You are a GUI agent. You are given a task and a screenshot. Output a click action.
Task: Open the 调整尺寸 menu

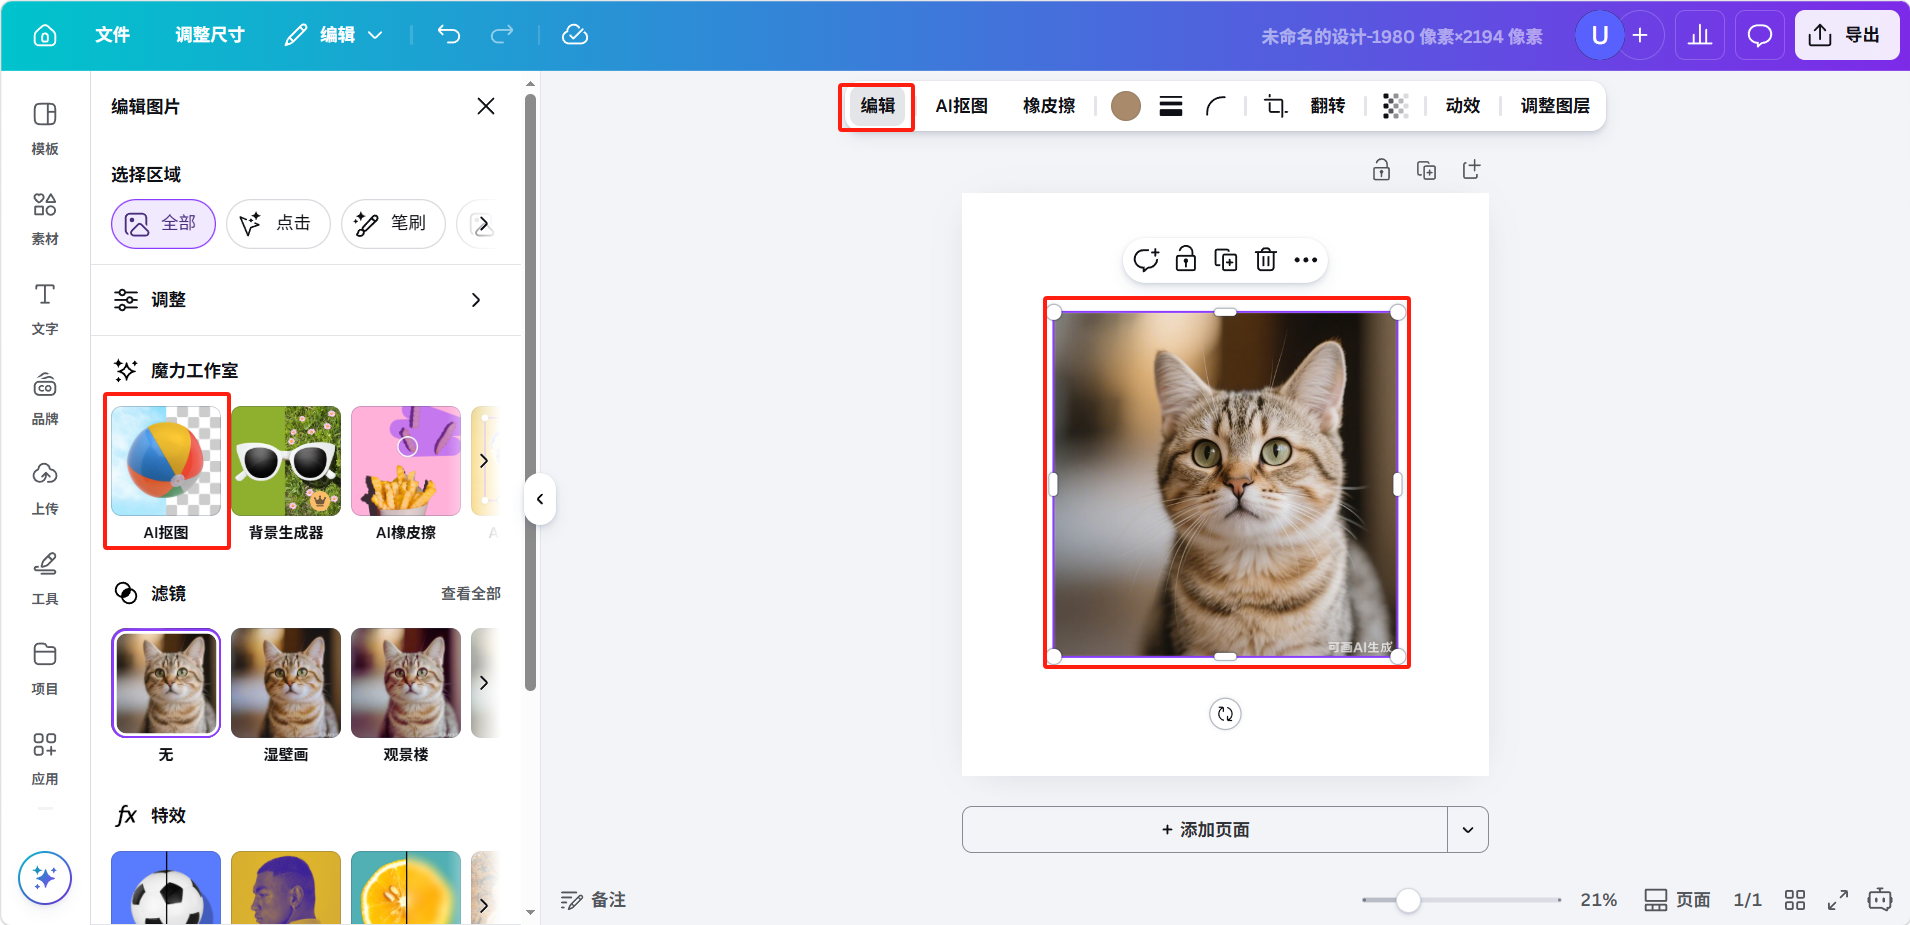(x=210, y=35)
